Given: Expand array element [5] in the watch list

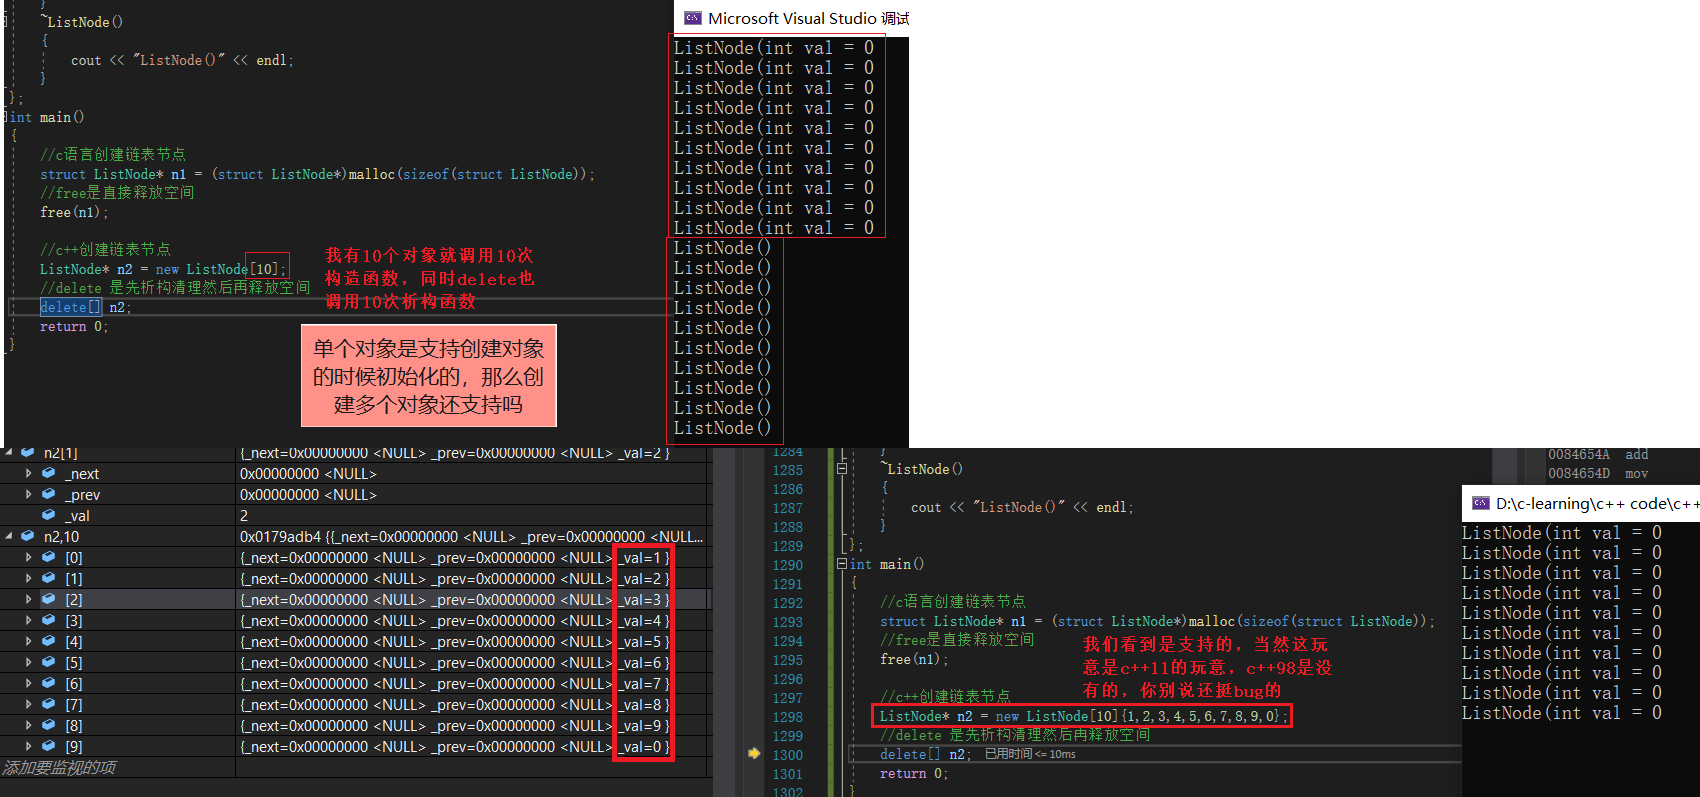Looking at the screenshot, I should [28, 663].
